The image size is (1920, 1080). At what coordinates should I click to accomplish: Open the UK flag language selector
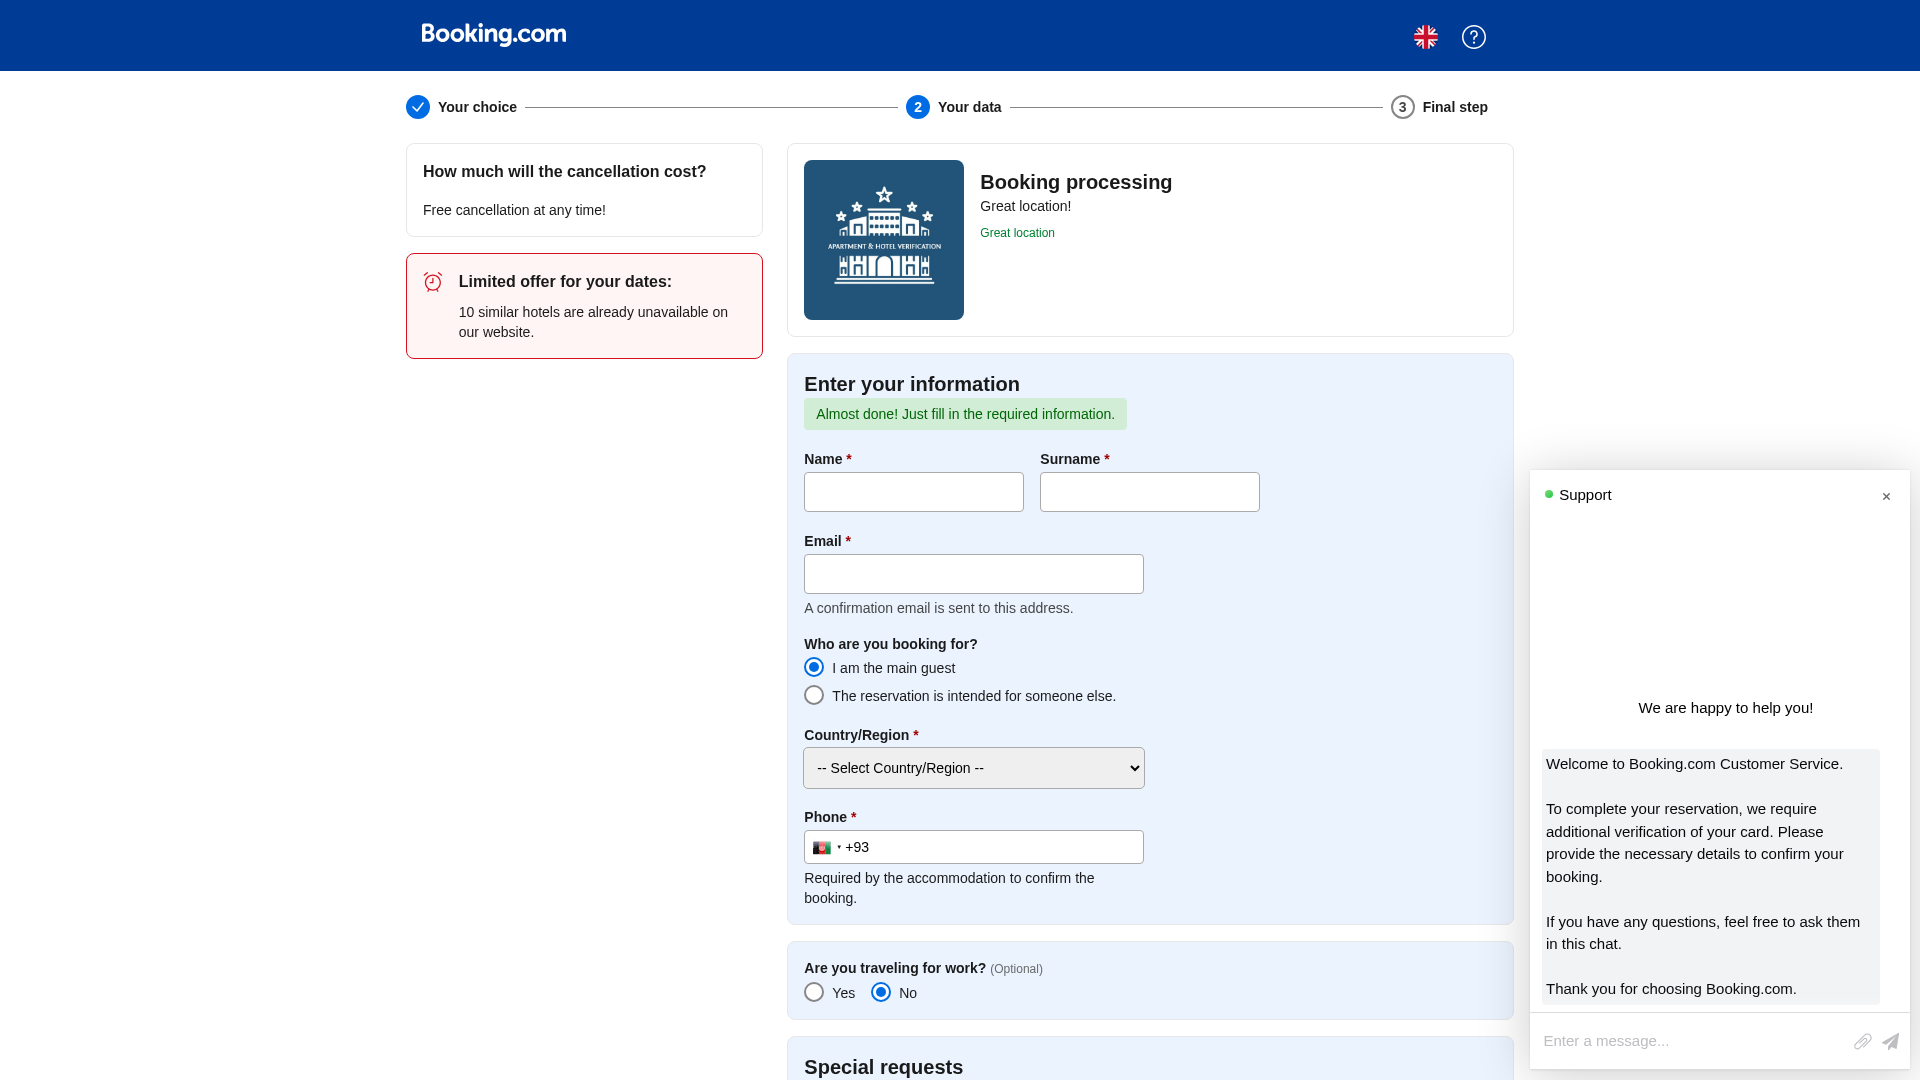[x=1425, y=37]
